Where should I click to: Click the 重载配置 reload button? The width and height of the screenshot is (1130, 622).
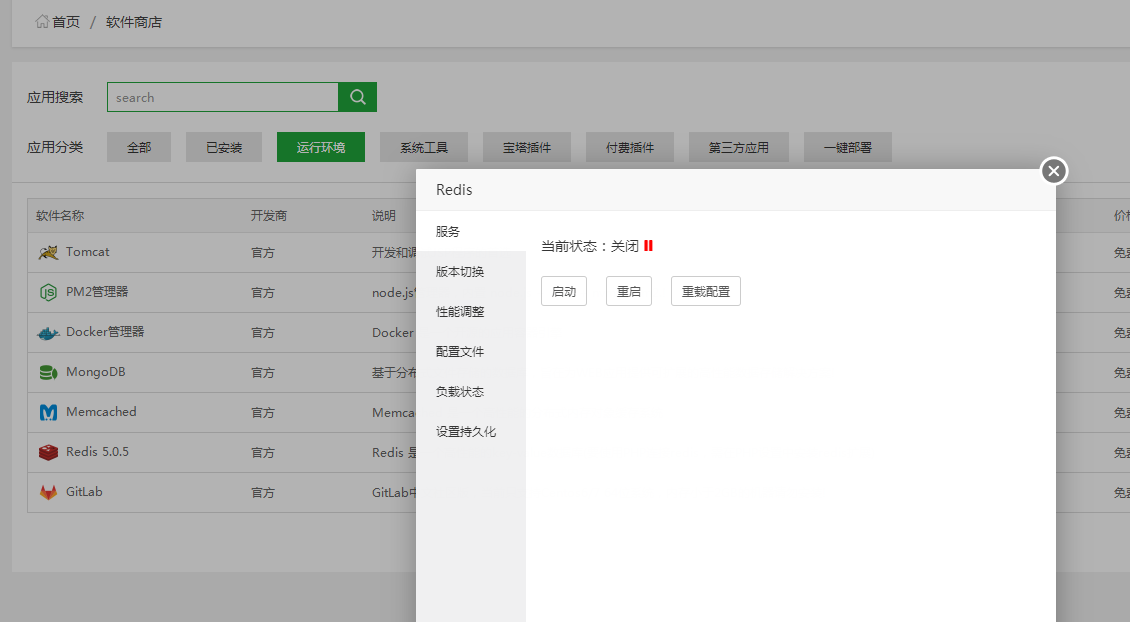[x=706, y=291]
